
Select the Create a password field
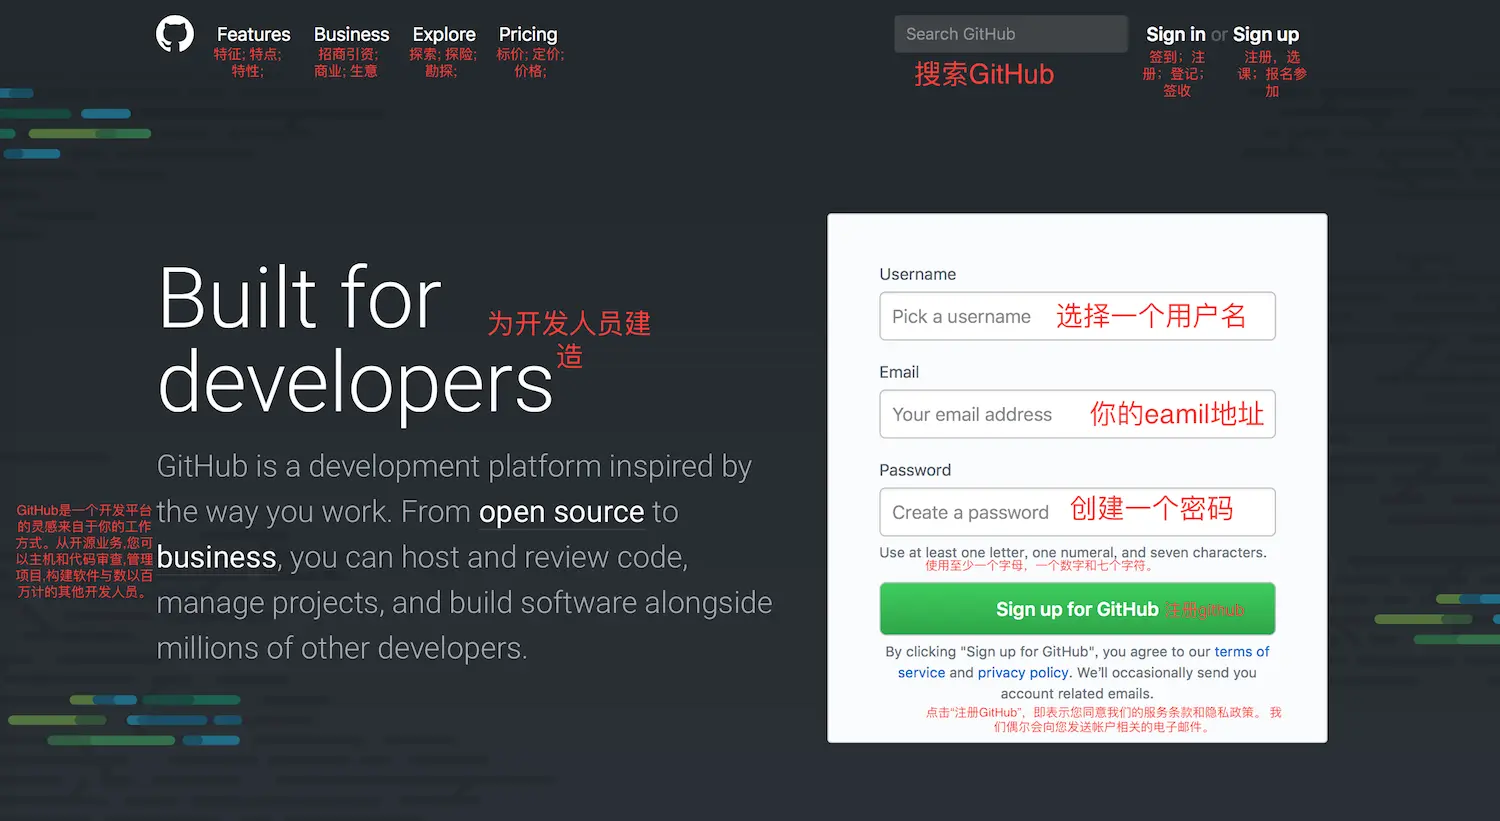pos(1077,512)
